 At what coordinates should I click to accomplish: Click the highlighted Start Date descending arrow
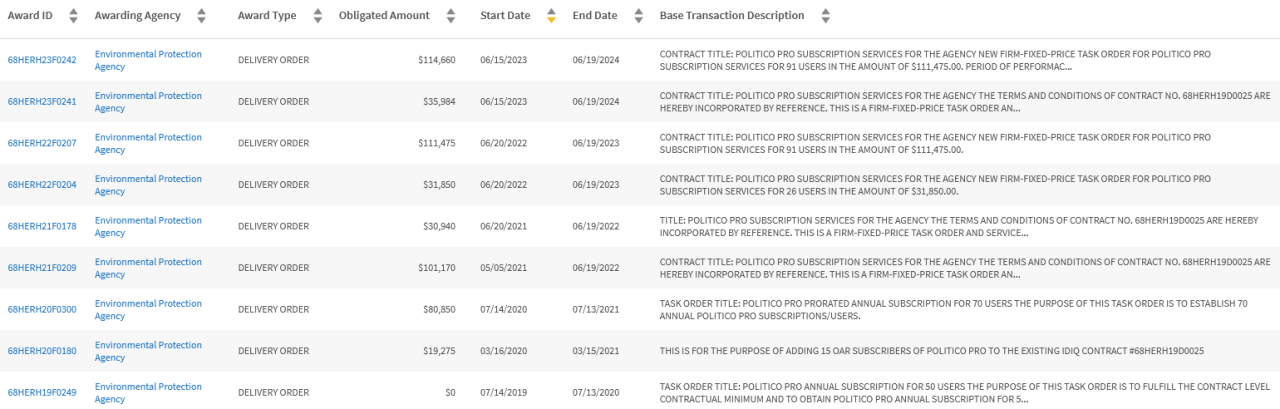[x=551, y=20]
